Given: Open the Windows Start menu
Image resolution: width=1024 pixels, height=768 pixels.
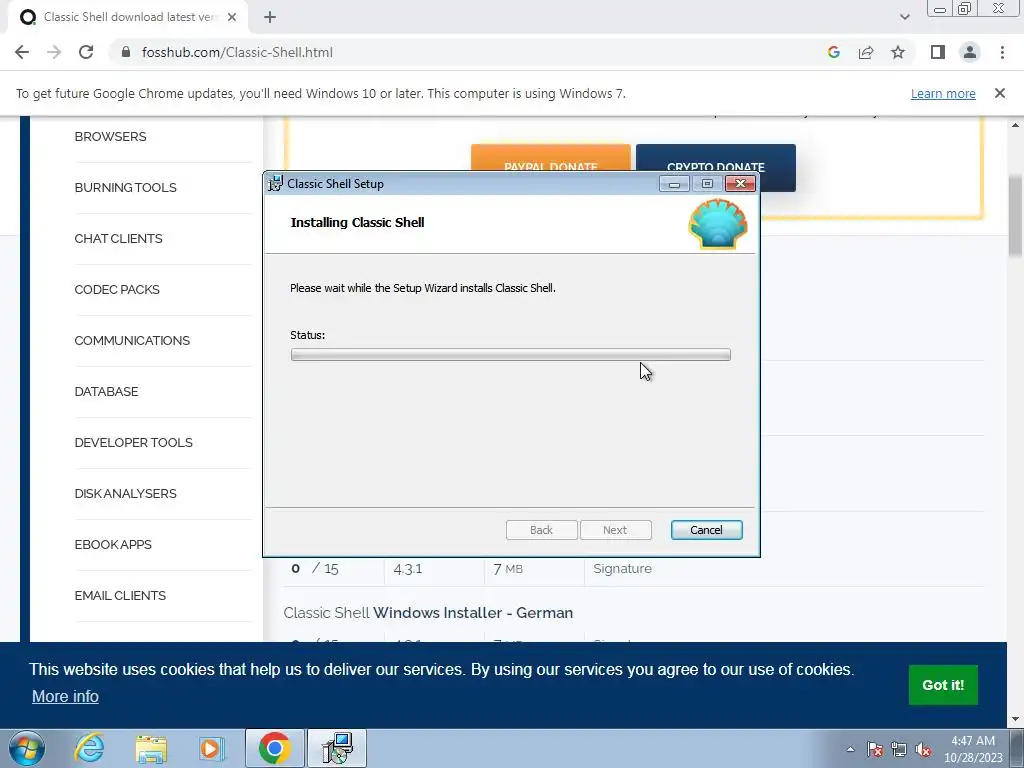Looking at the screenshot, I should (27, 748).
